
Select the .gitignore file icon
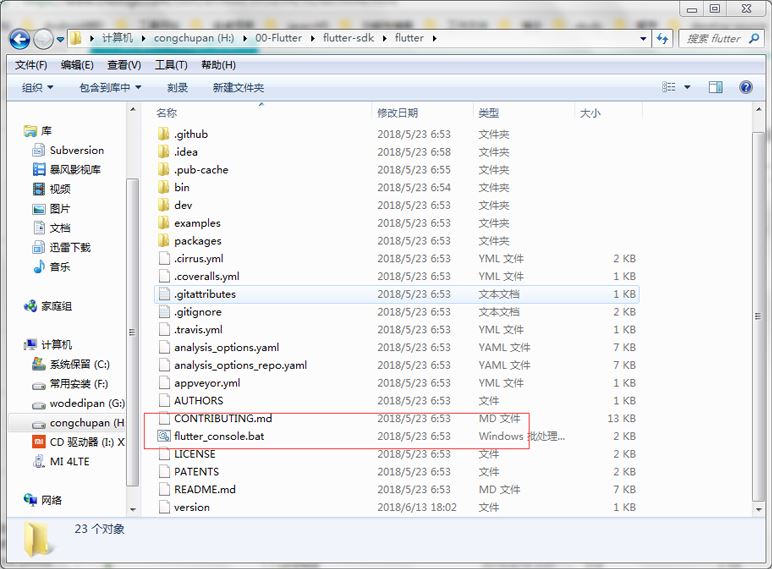164,312
